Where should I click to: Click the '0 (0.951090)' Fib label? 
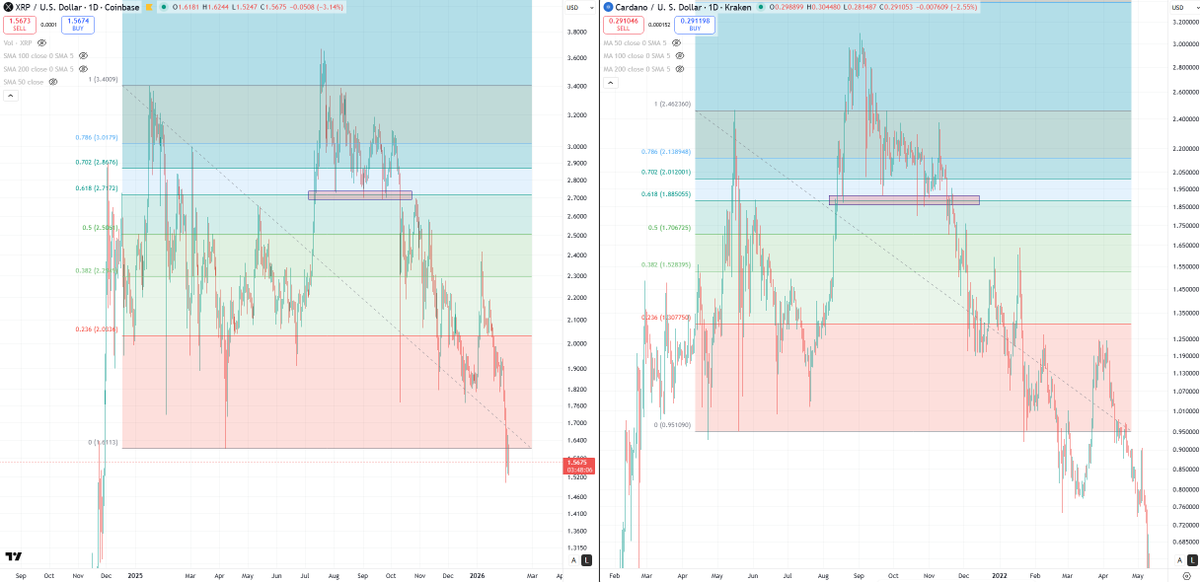tap(672, 425)
